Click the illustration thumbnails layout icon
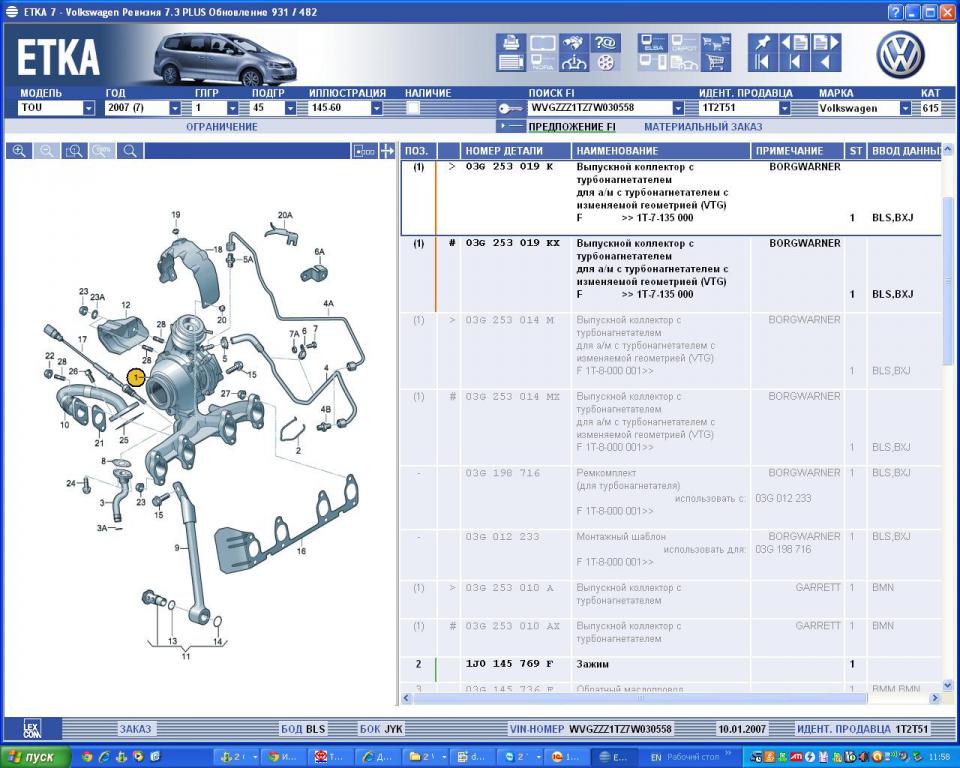The height and width of the screenshot is (768, 960). [x=364, y=151]
